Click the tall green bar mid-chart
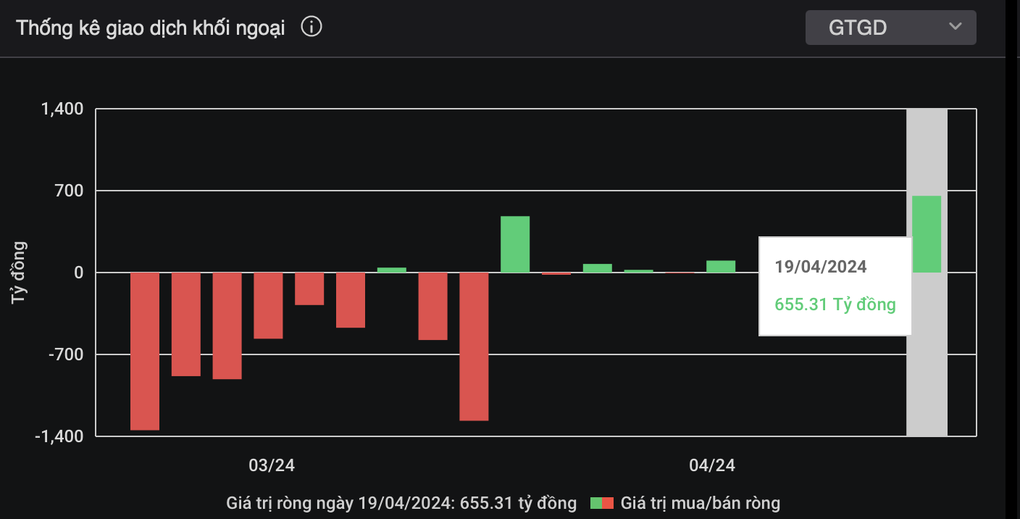 [515, 244]
